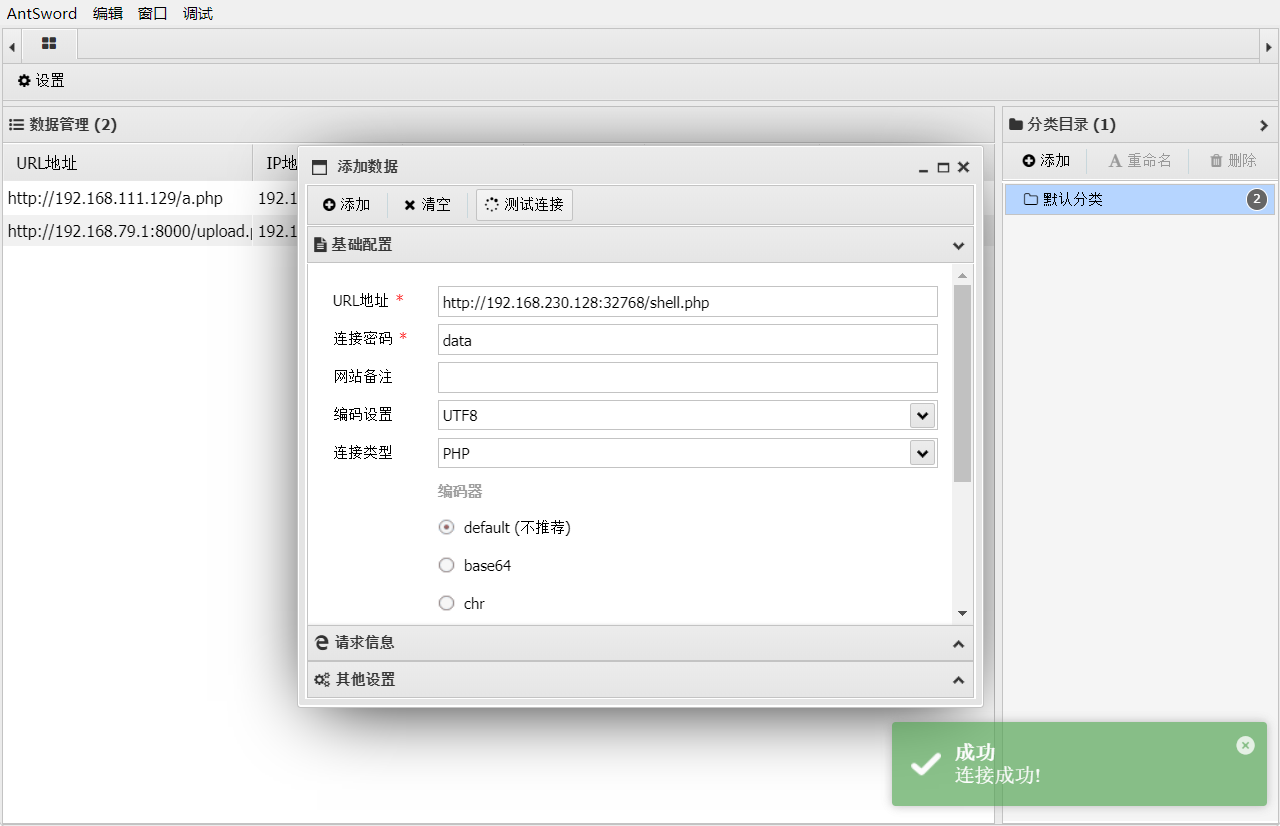Click the 分类目录 folder header icon

[1016, 125]
